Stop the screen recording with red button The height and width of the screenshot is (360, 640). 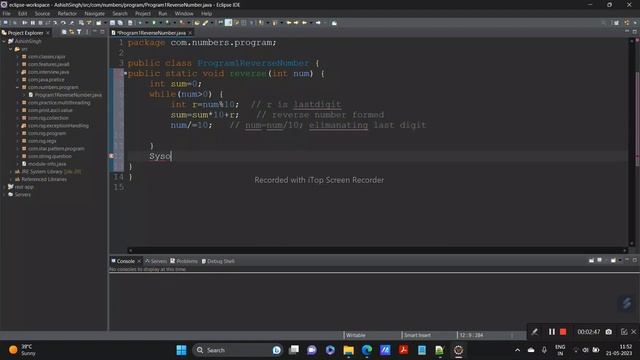[x=563, y=332]
